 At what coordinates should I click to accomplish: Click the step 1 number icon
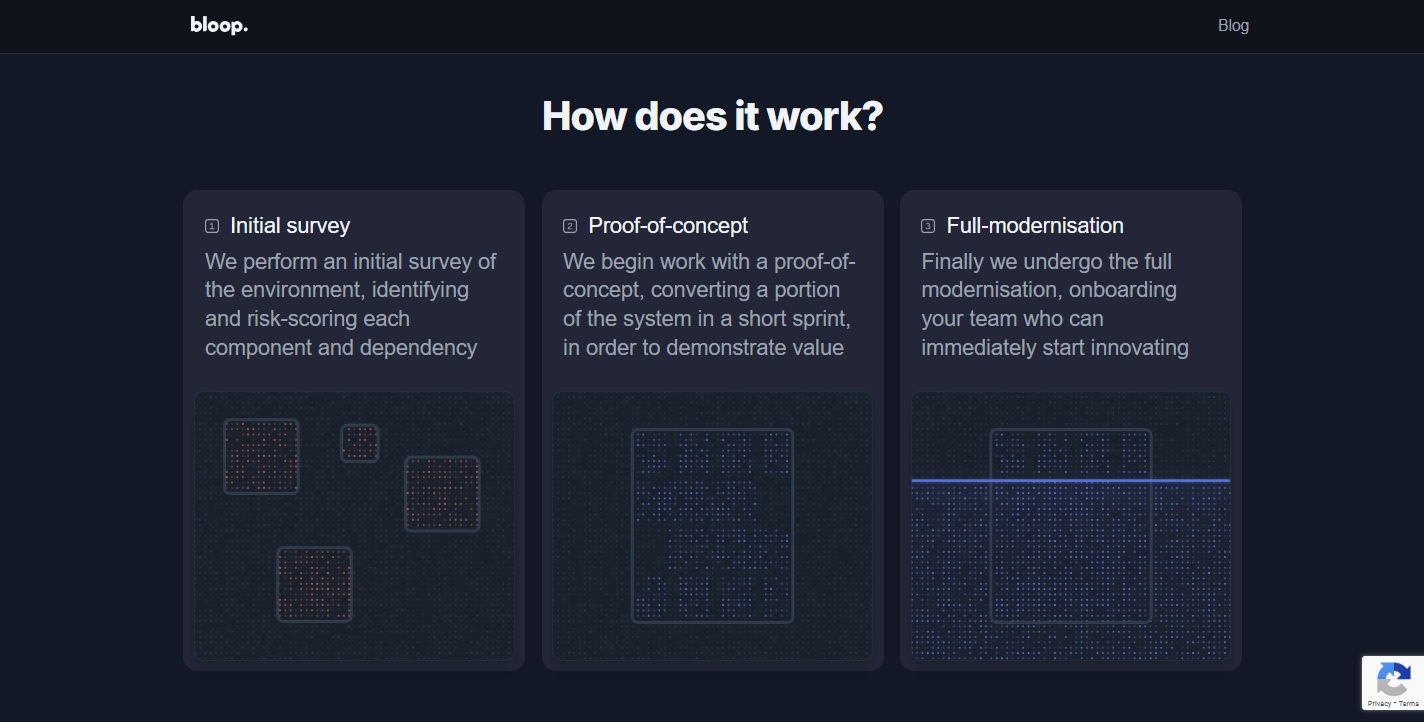(x=212, y=226)
